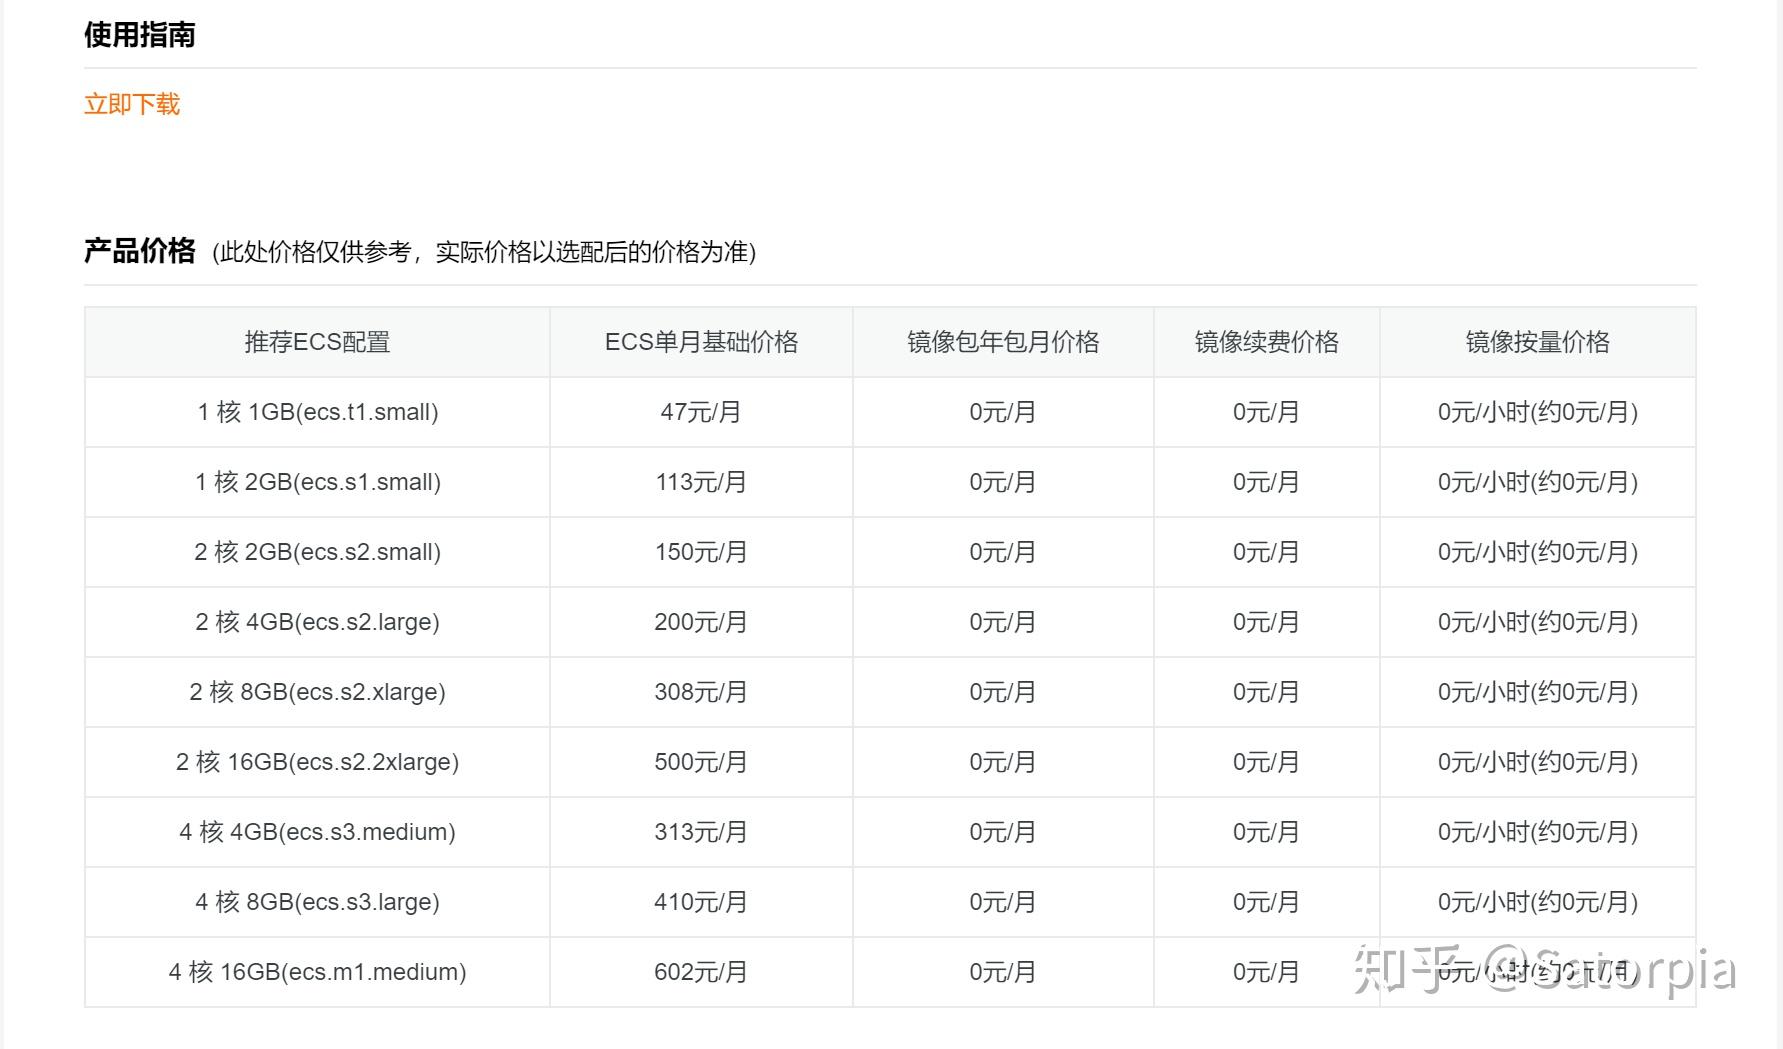The height and width of the screenshot is (1049, 1783).
Task: Select the 产品价格 section heading
Action: tap(139, 251)
